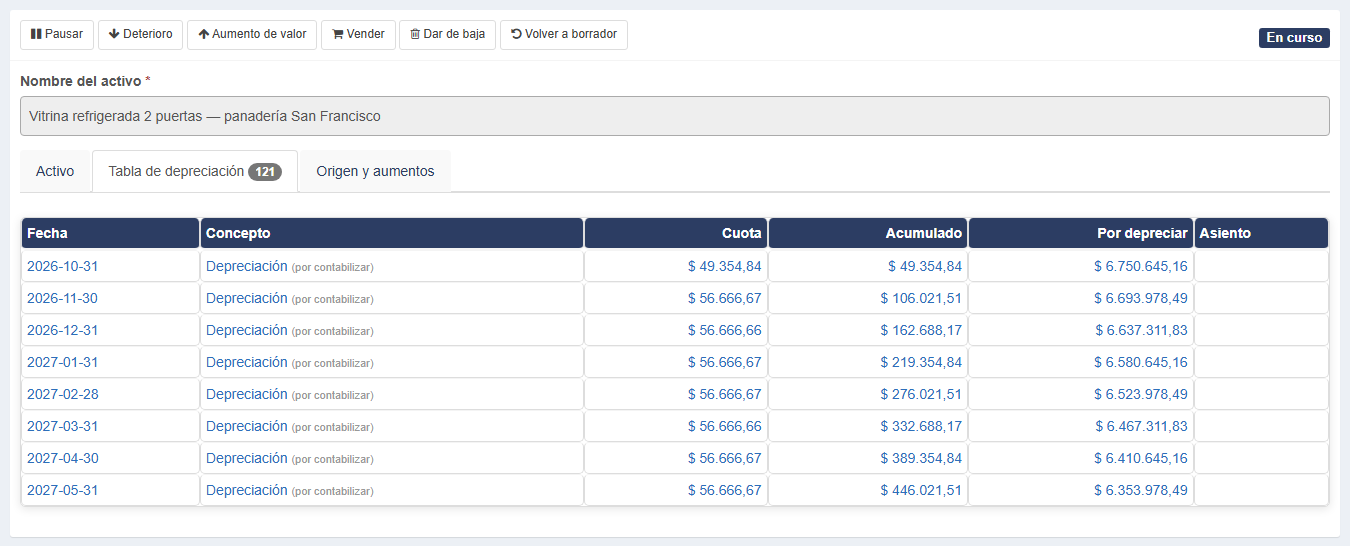Click the Deterioro button
This screenshot has width=1350, height=546.
pos(140,34)
